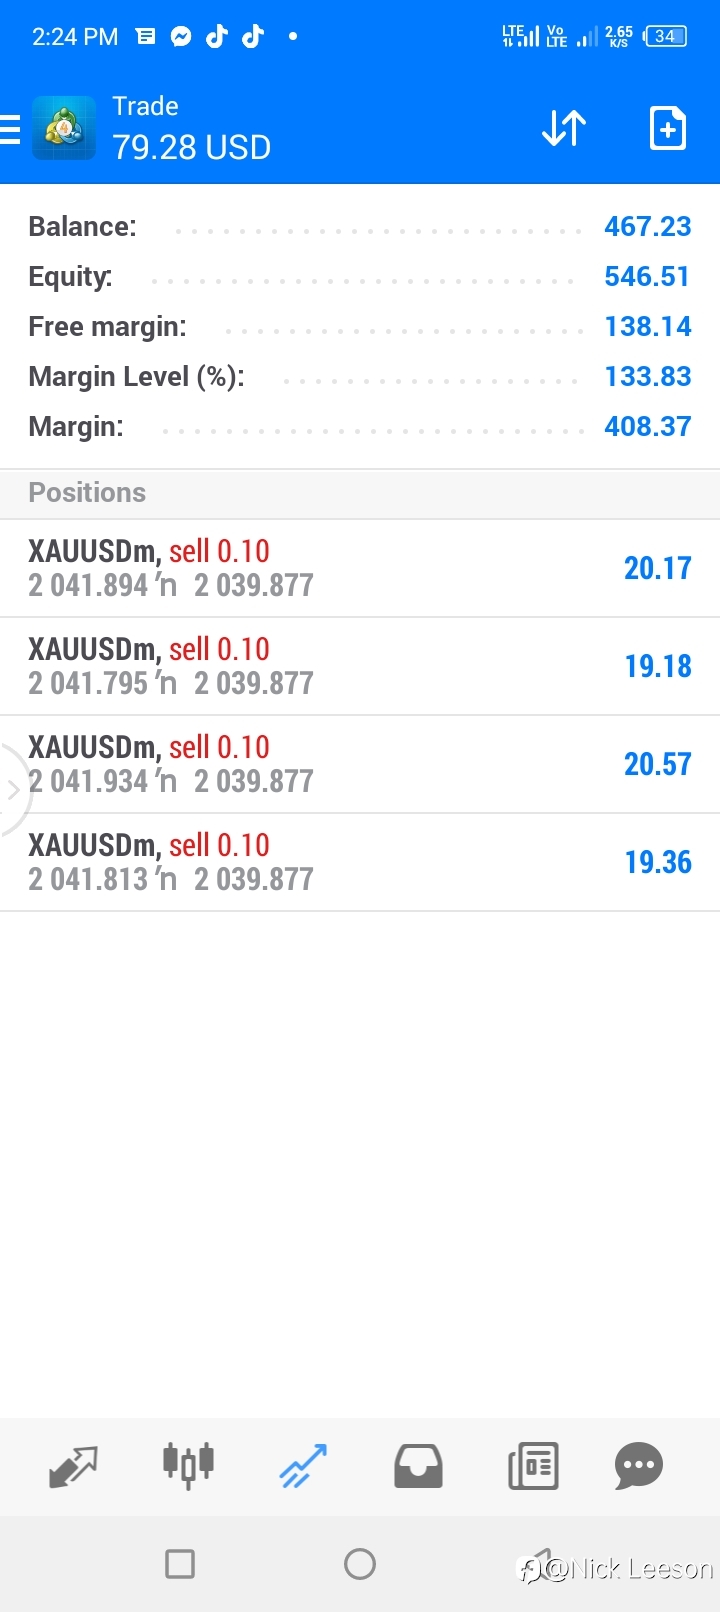The width and height of the screenshot is (720, 1612).
Task: Tap the Android recent apps square button
Action: 180,1564
